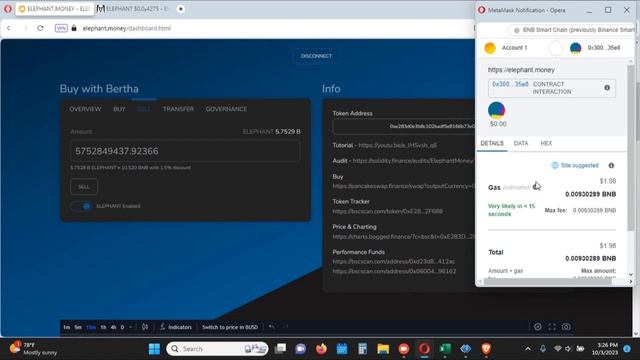Open Brave browser from the taskbar
Viewport: 640px width, 360px height.
[486, 349]
